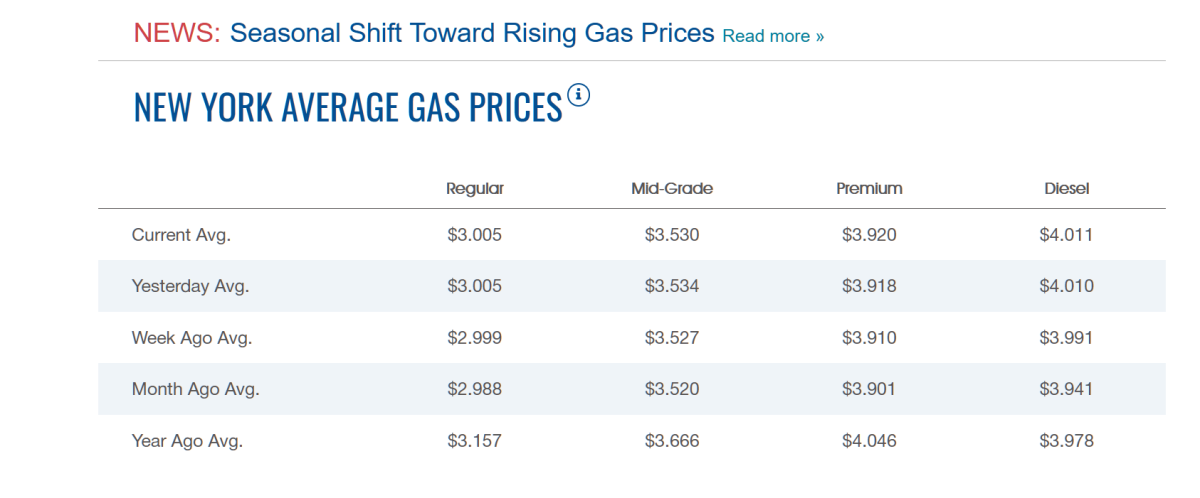This screenshot has height=498, width=1200.
Task: Click the current Regular price $3.005
Action: (x=474, y=235)
